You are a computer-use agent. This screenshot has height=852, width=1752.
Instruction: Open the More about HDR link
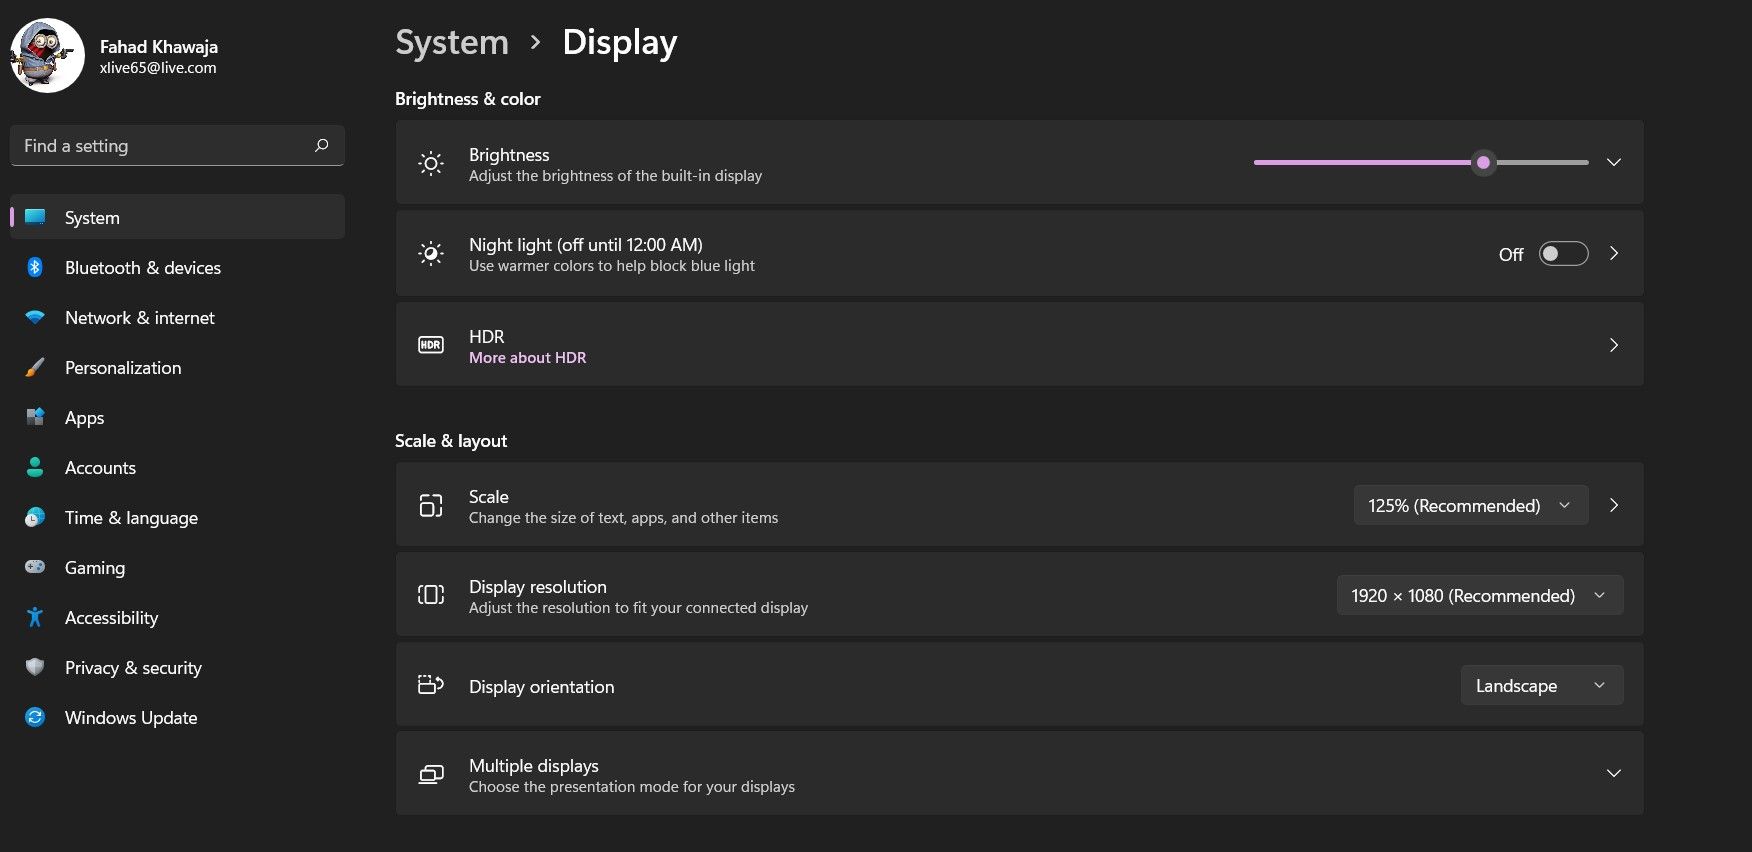528,358
